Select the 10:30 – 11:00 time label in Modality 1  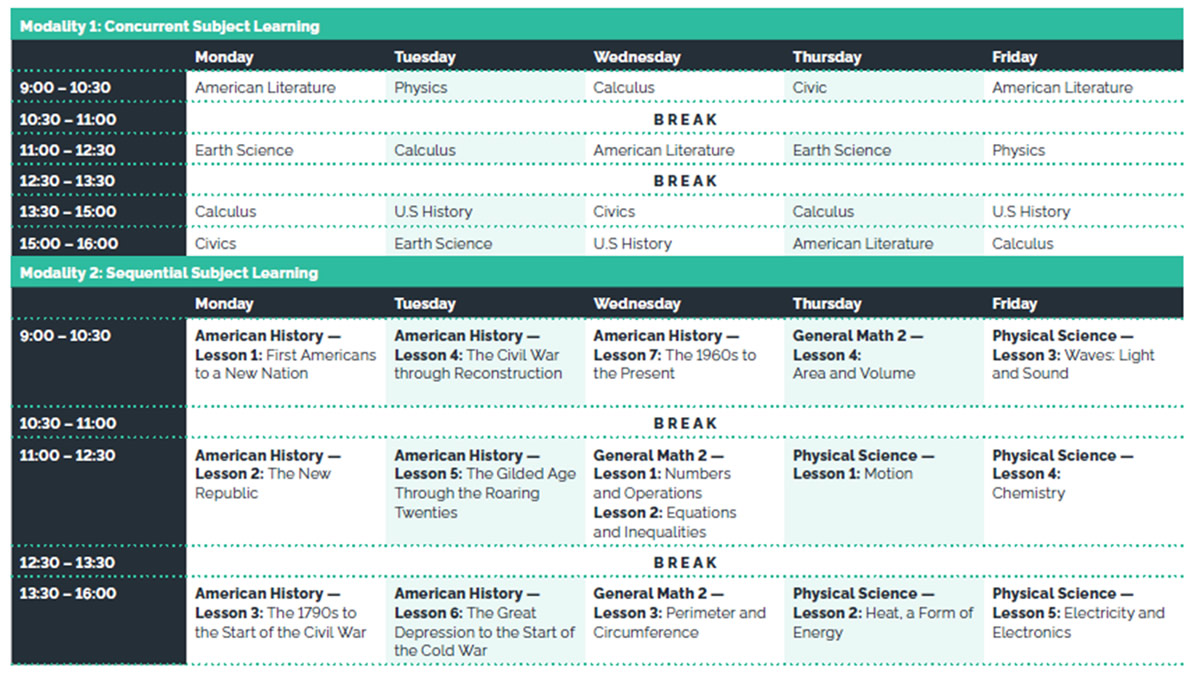pyautogui.click(x=68, y=120)
